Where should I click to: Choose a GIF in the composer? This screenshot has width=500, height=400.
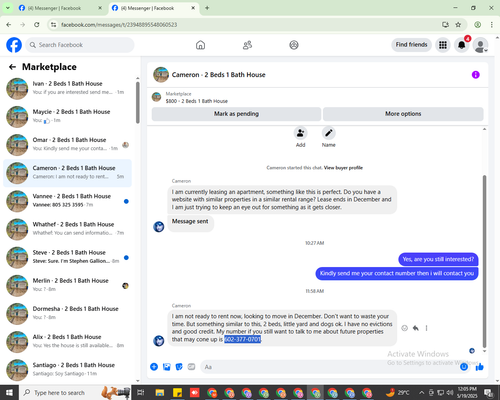click(x=191, y=367)
